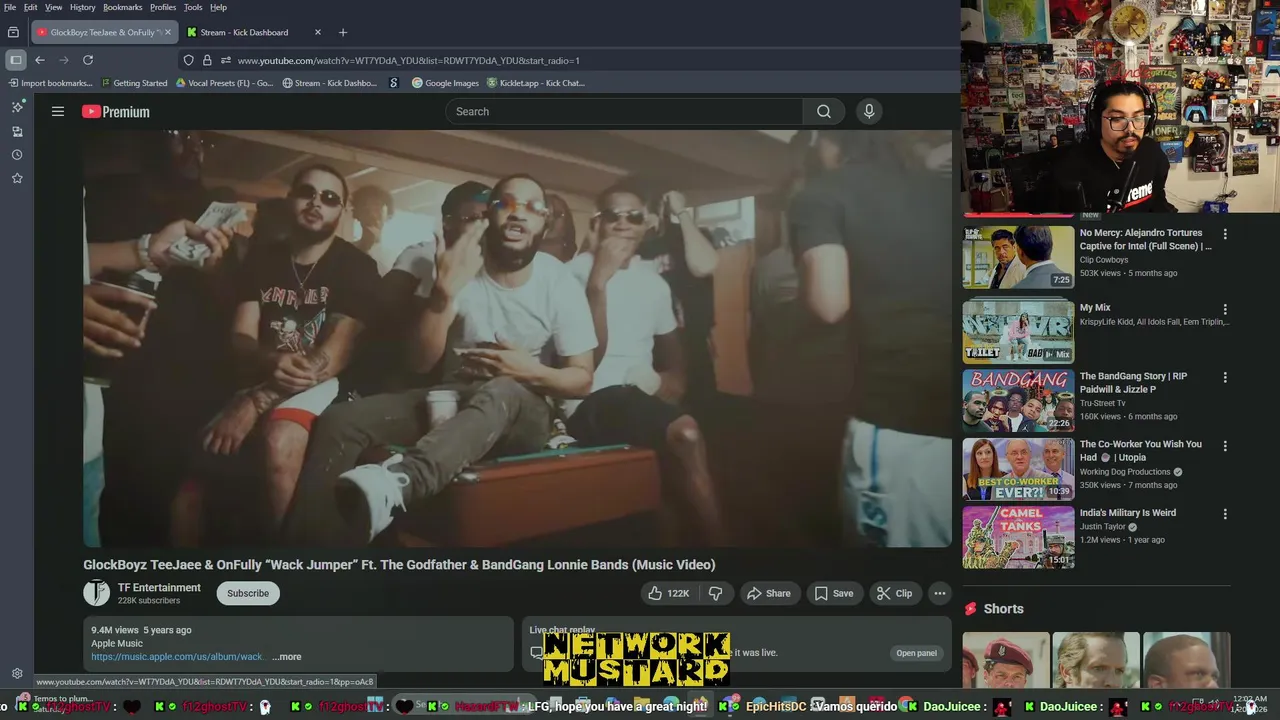
Task: Open the Help menu
Action: [x=218, y=7]
